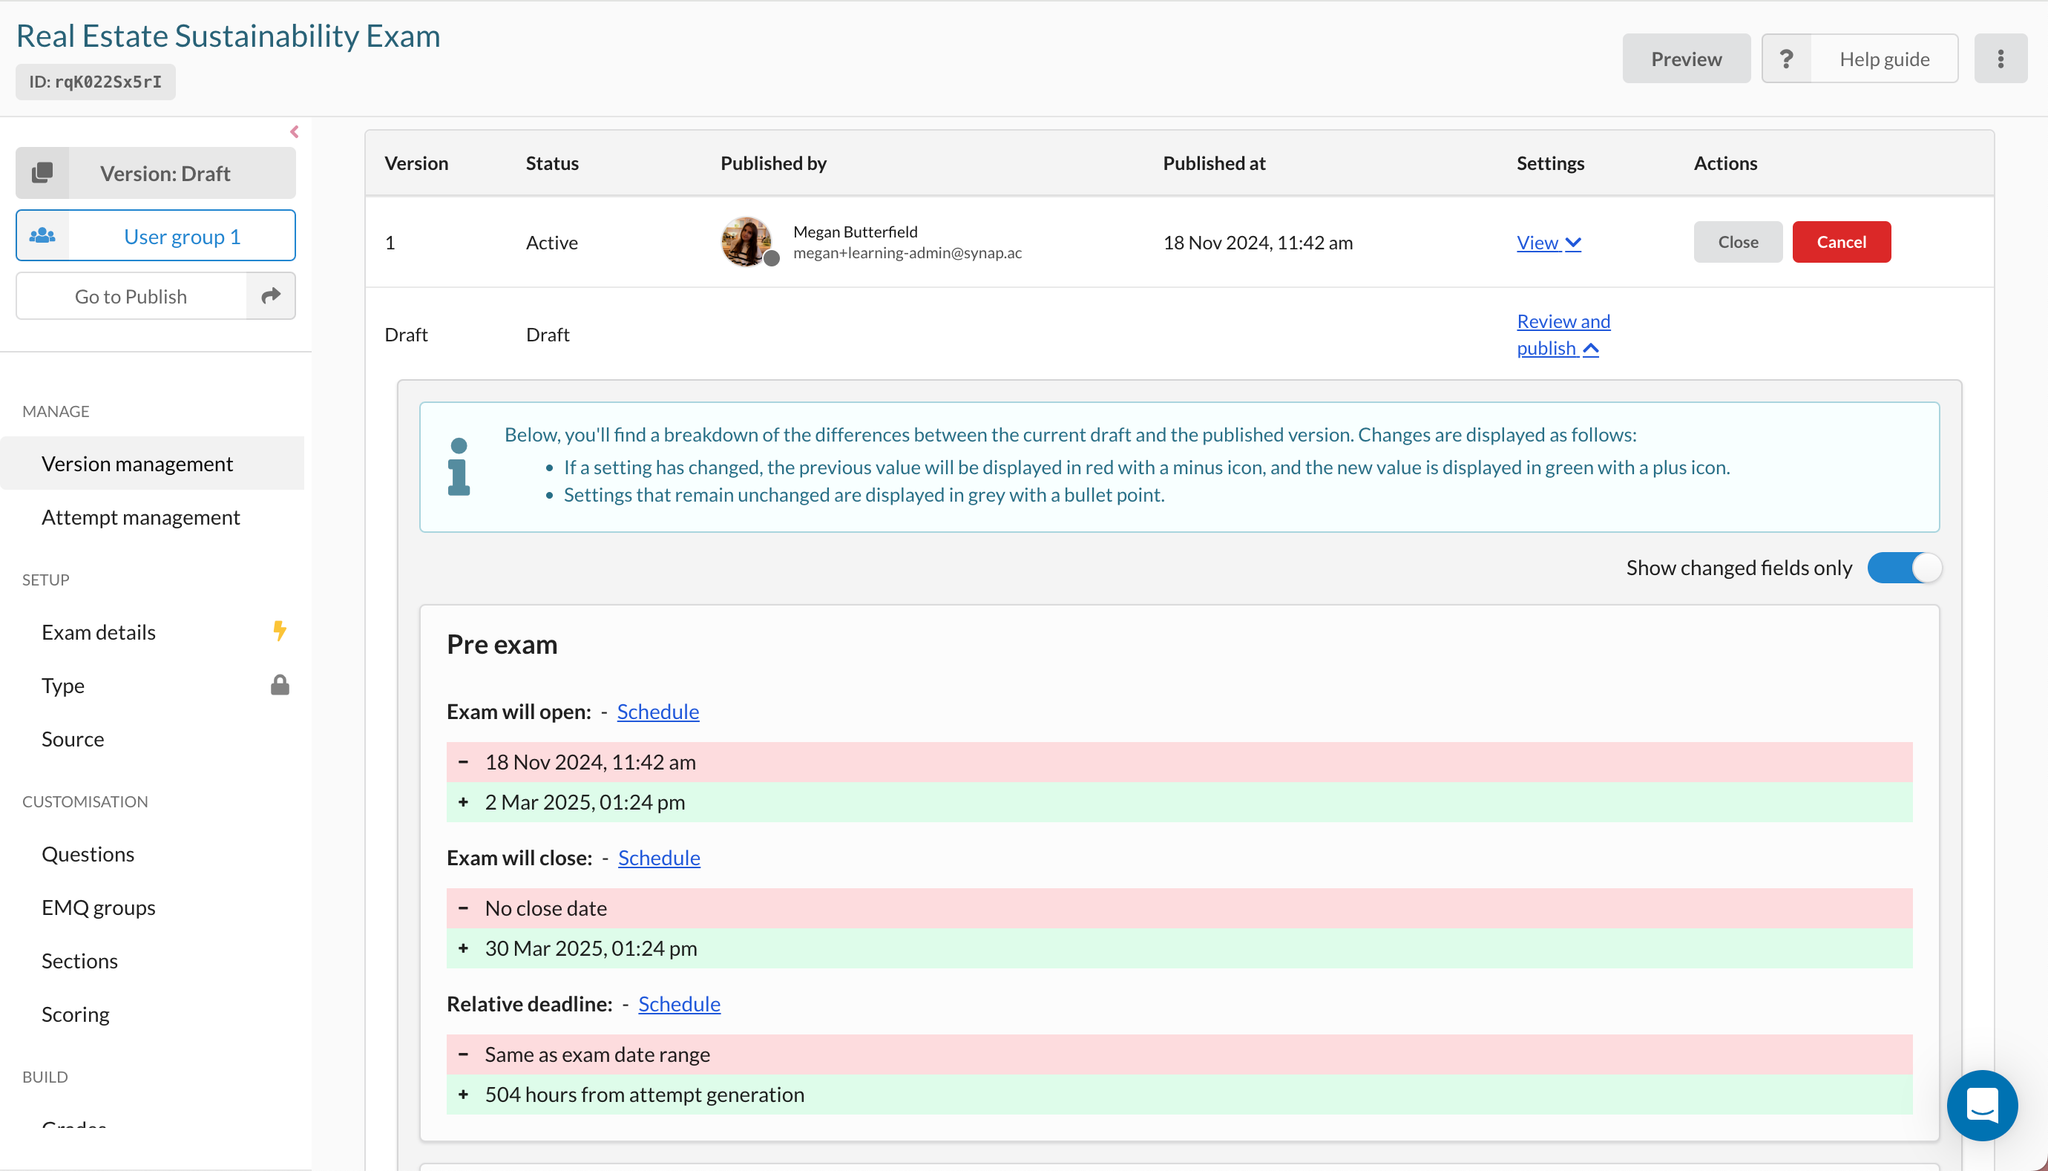Select Scoring under Customisation
Screen dimensions: 2048x1171
[x=75, y=1013]
